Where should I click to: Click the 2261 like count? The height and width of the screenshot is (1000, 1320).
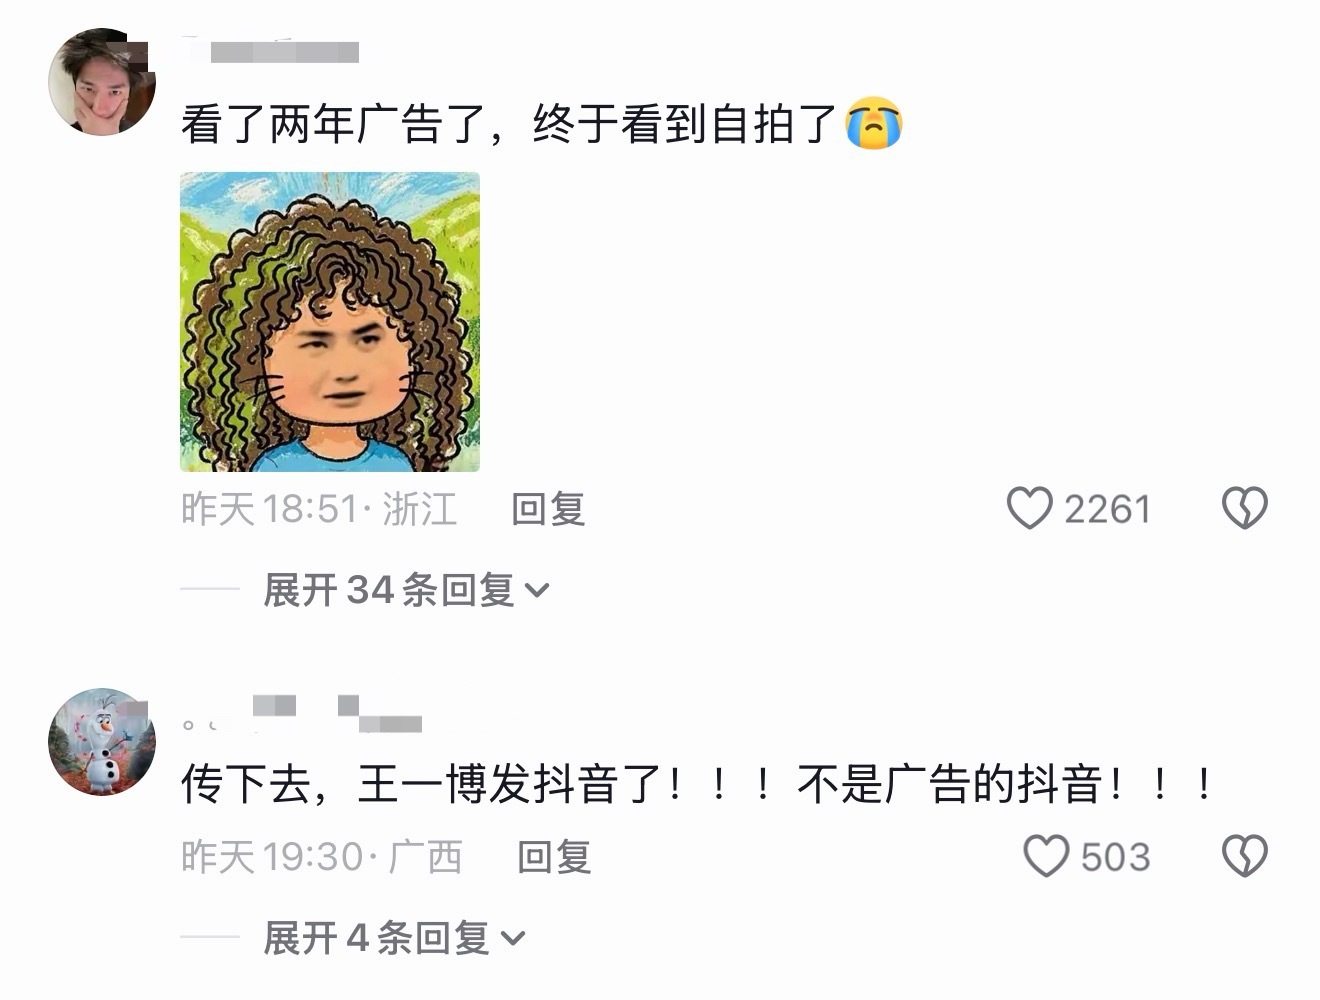(1107, 509)
